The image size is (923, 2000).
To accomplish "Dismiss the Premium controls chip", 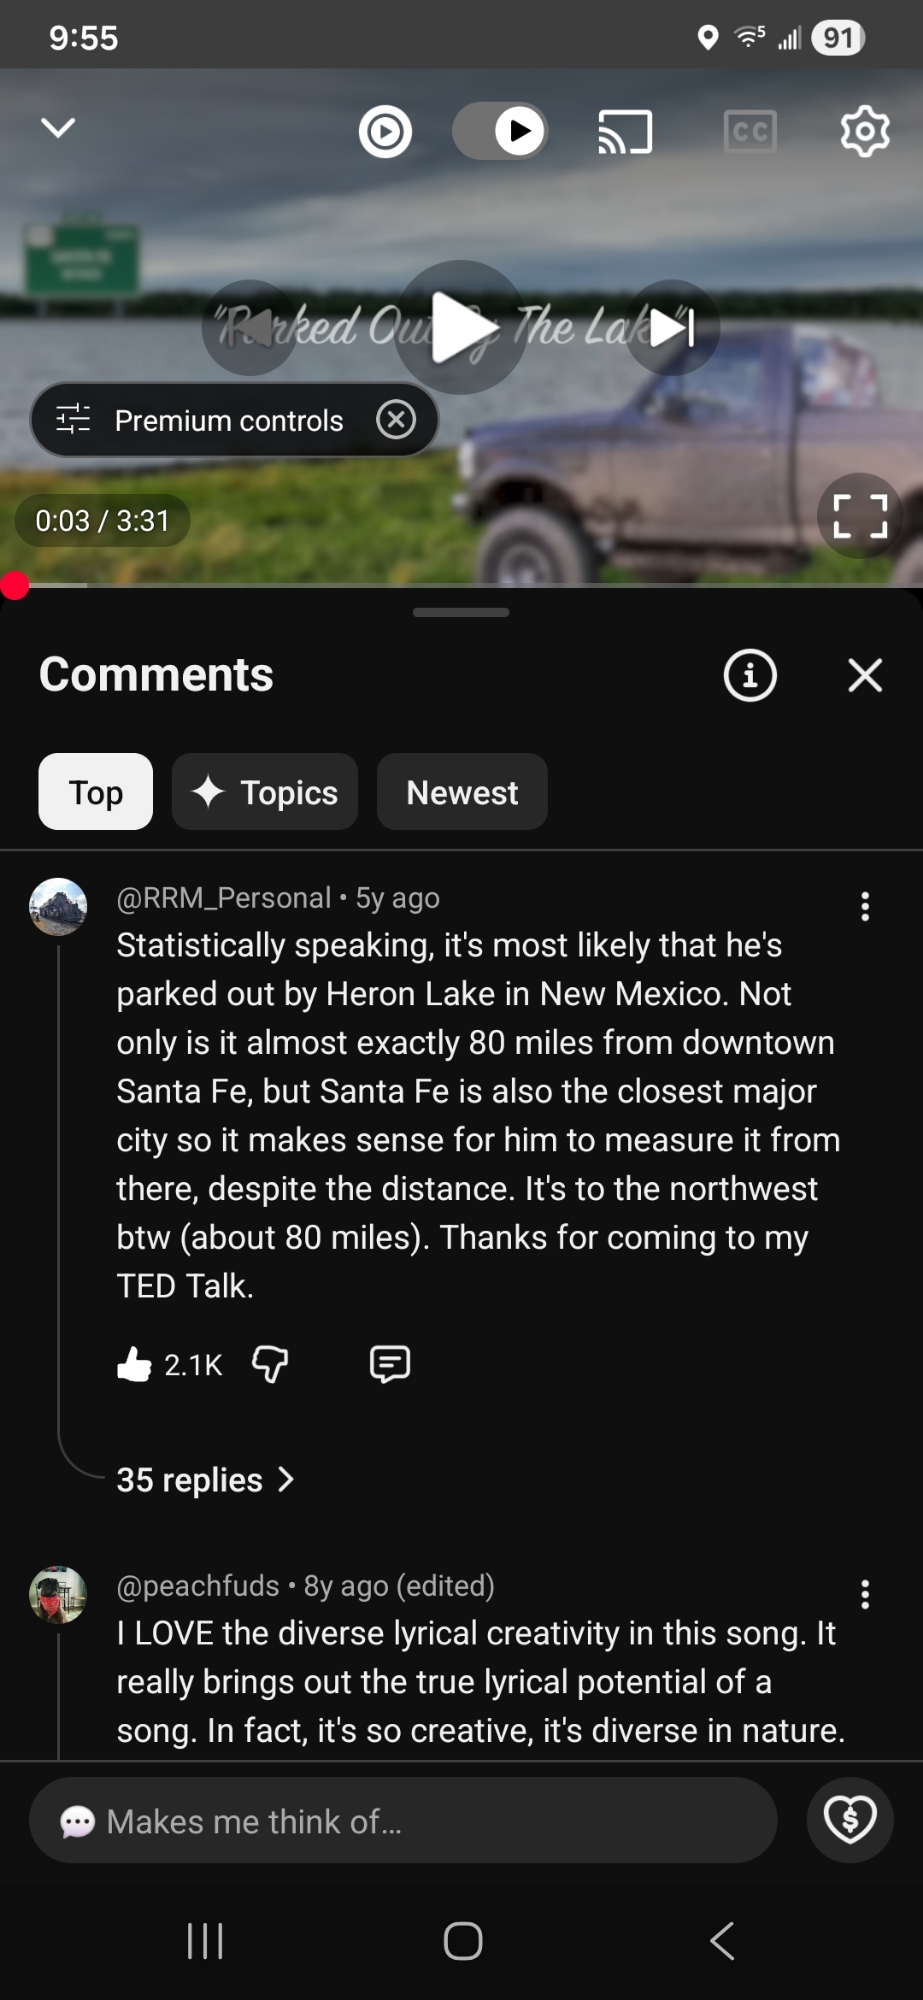I will [396, 420].
